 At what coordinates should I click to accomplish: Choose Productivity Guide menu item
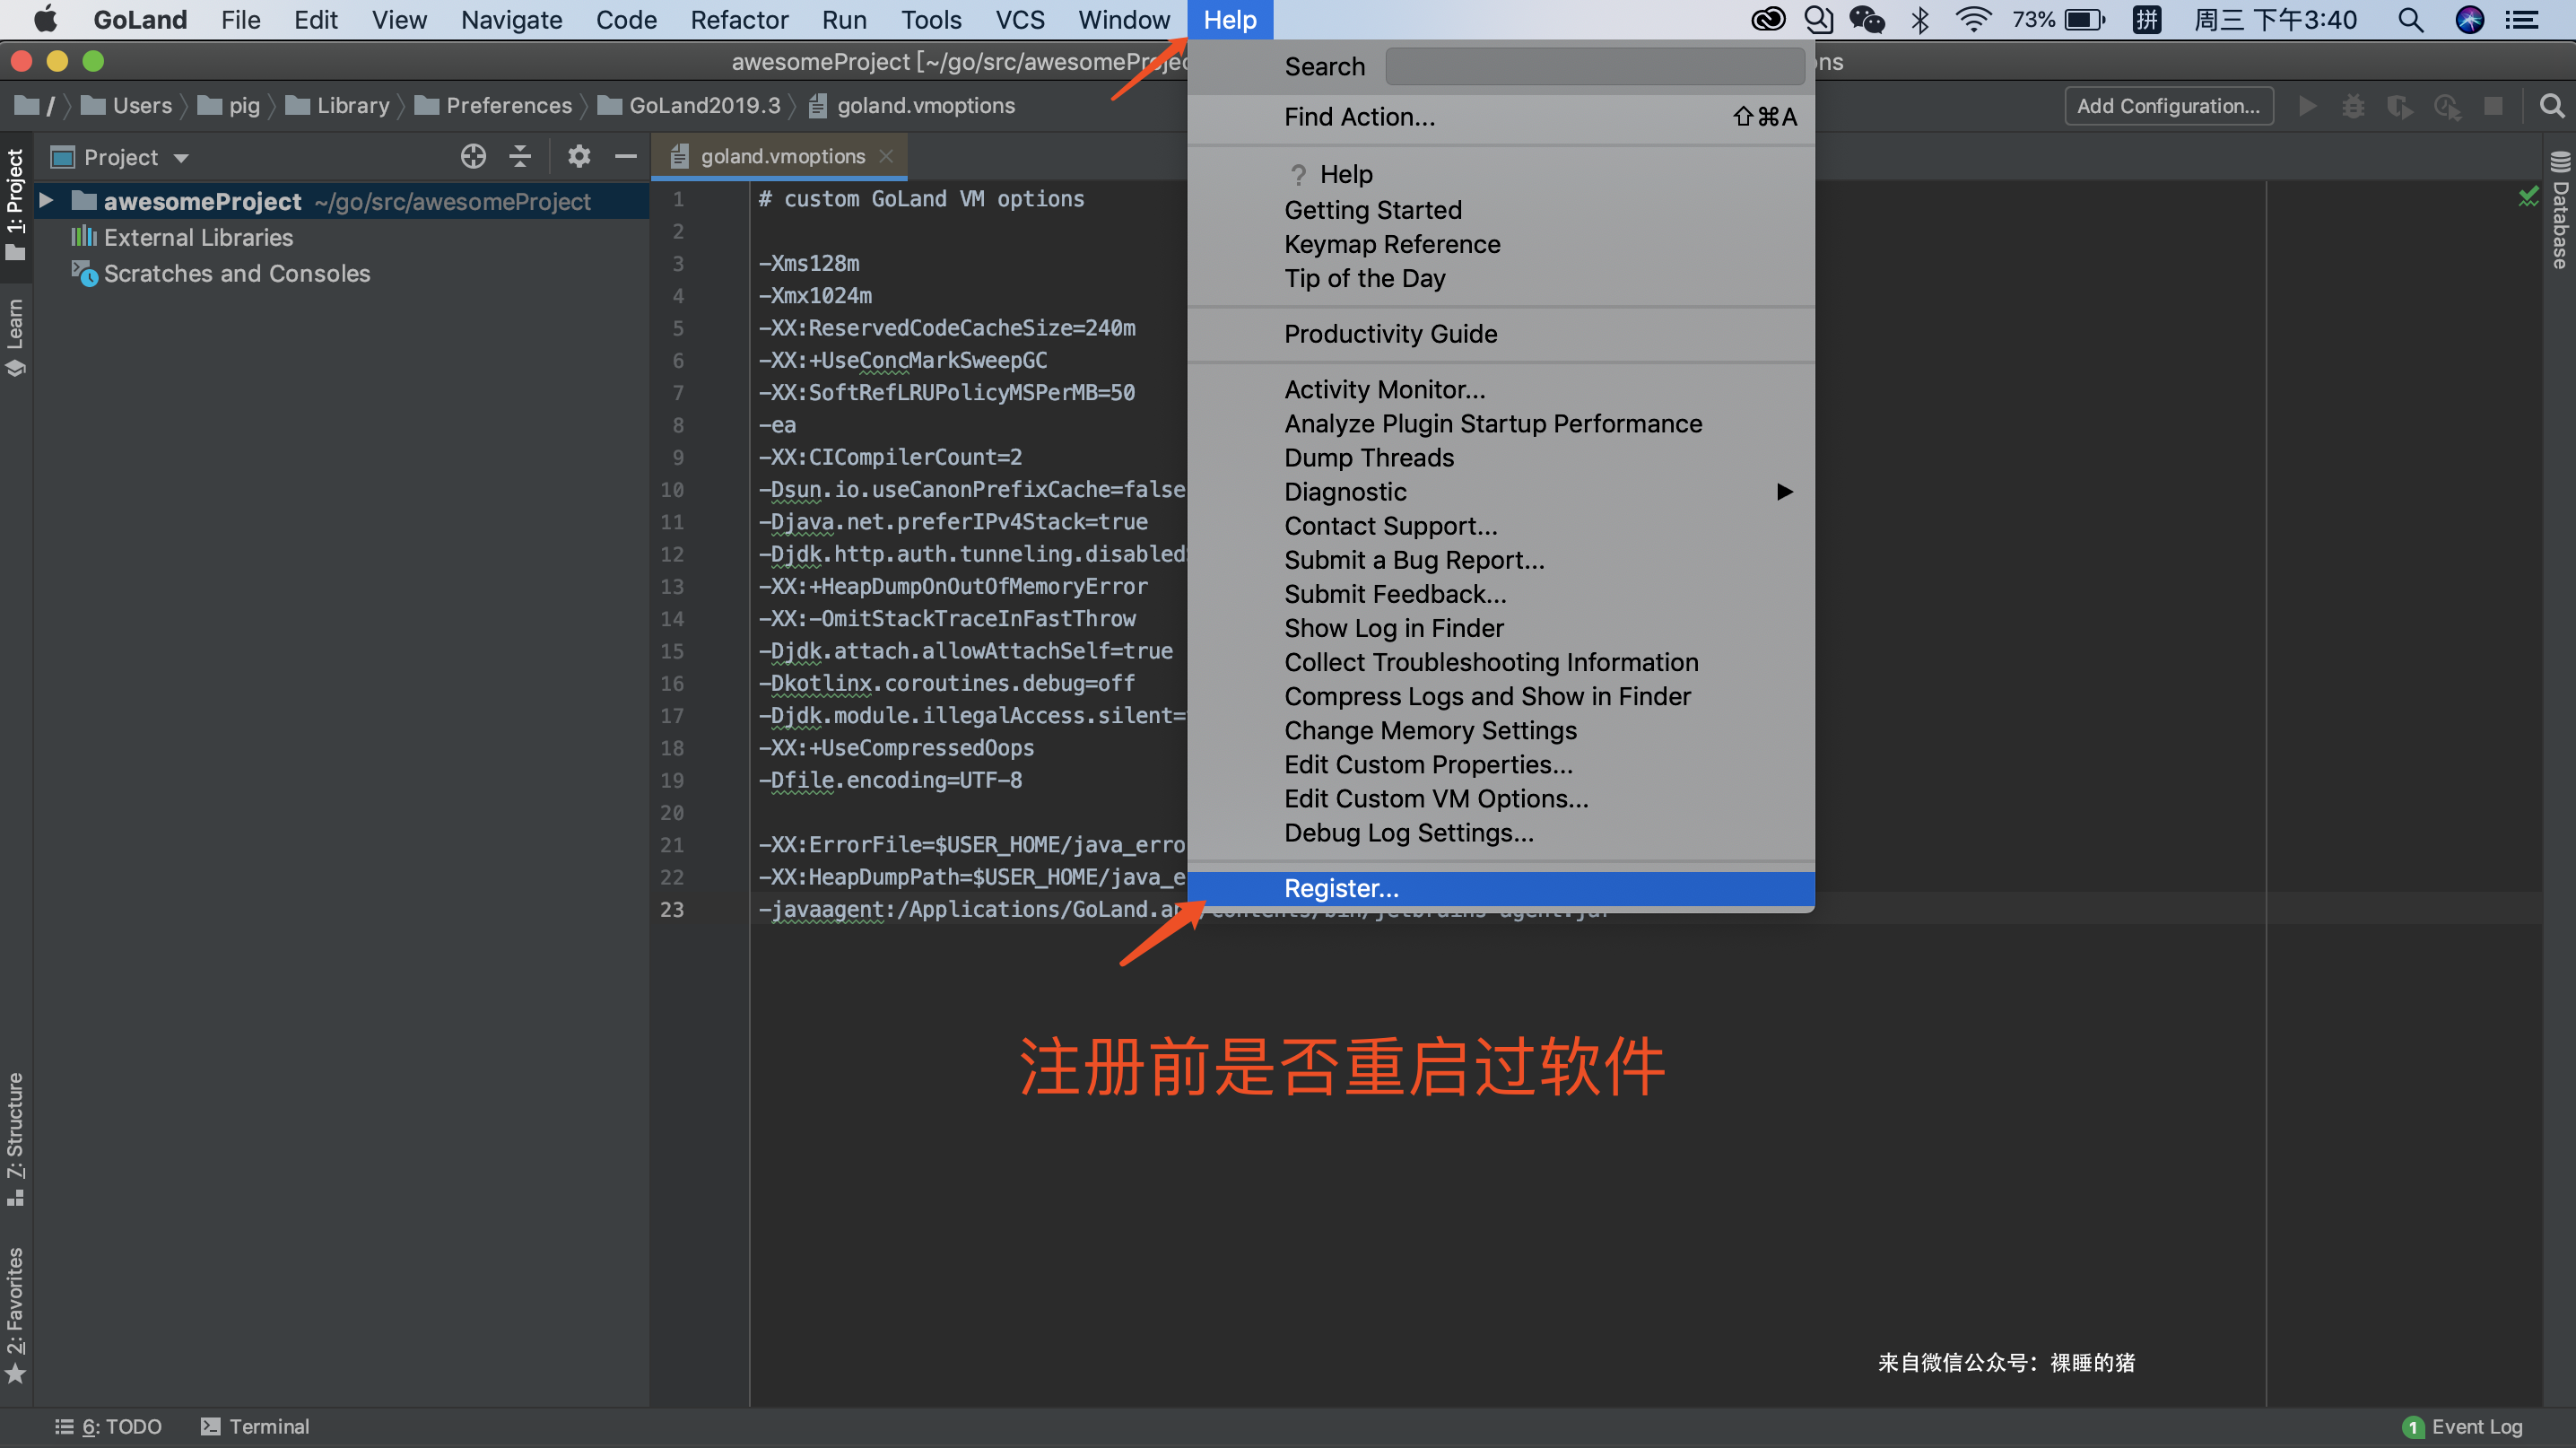coord(1501,334)
